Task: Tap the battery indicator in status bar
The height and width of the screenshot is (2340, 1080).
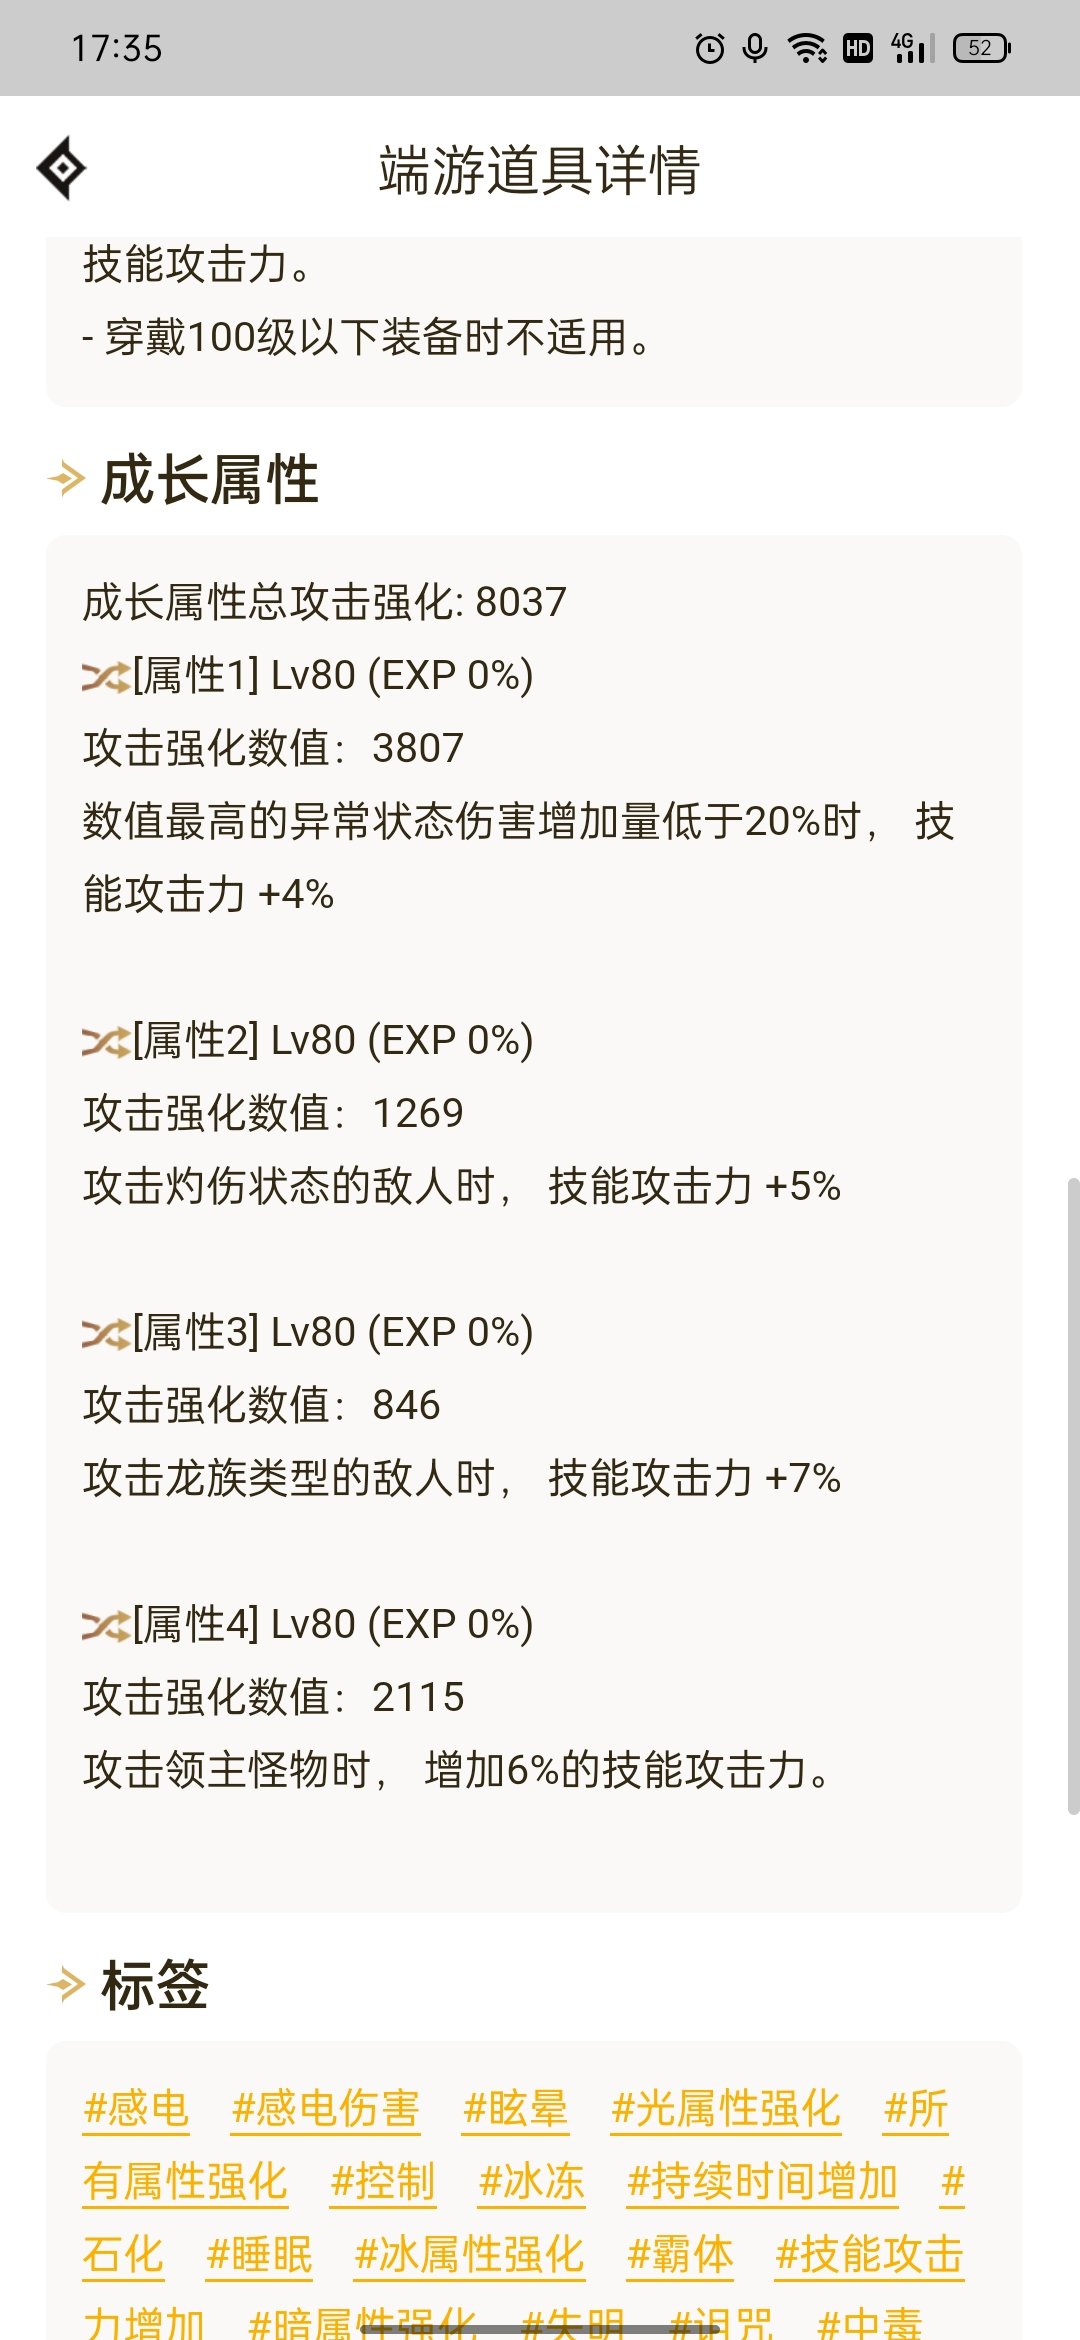Action: (x=983, y=48)
